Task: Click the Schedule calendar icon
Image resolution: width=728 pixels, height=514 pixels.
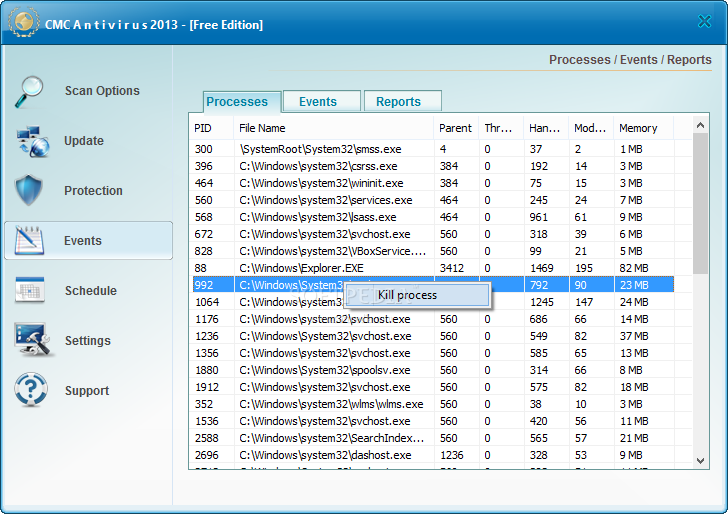Action: pos(30,290)
